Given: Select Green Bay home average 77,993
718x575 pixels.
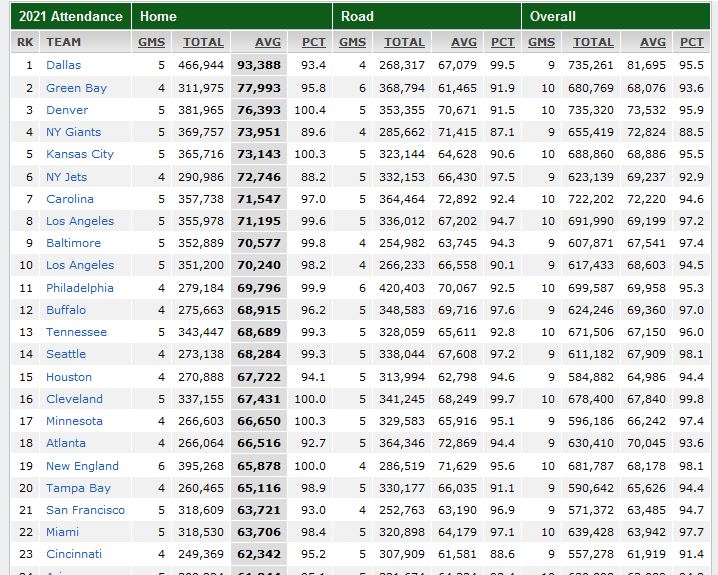Looking at the screenshot, I should click(x=259, y=88).
